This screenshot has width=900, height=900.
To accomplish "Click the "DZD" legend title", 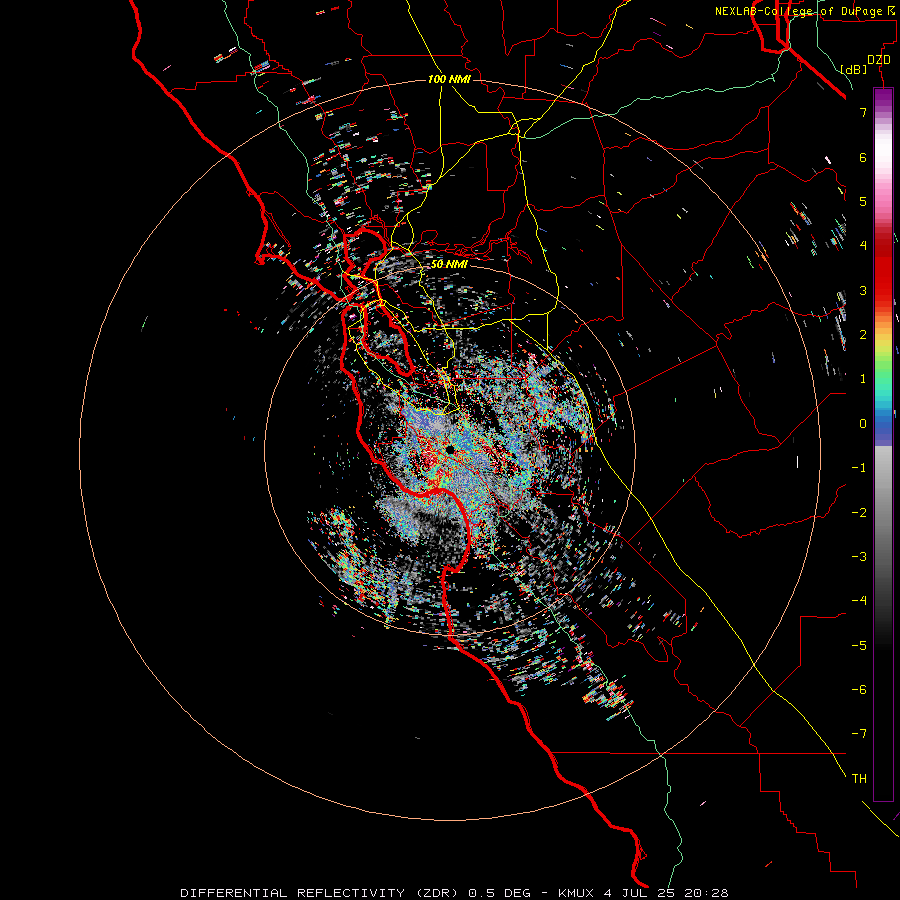I will (879, 60).
